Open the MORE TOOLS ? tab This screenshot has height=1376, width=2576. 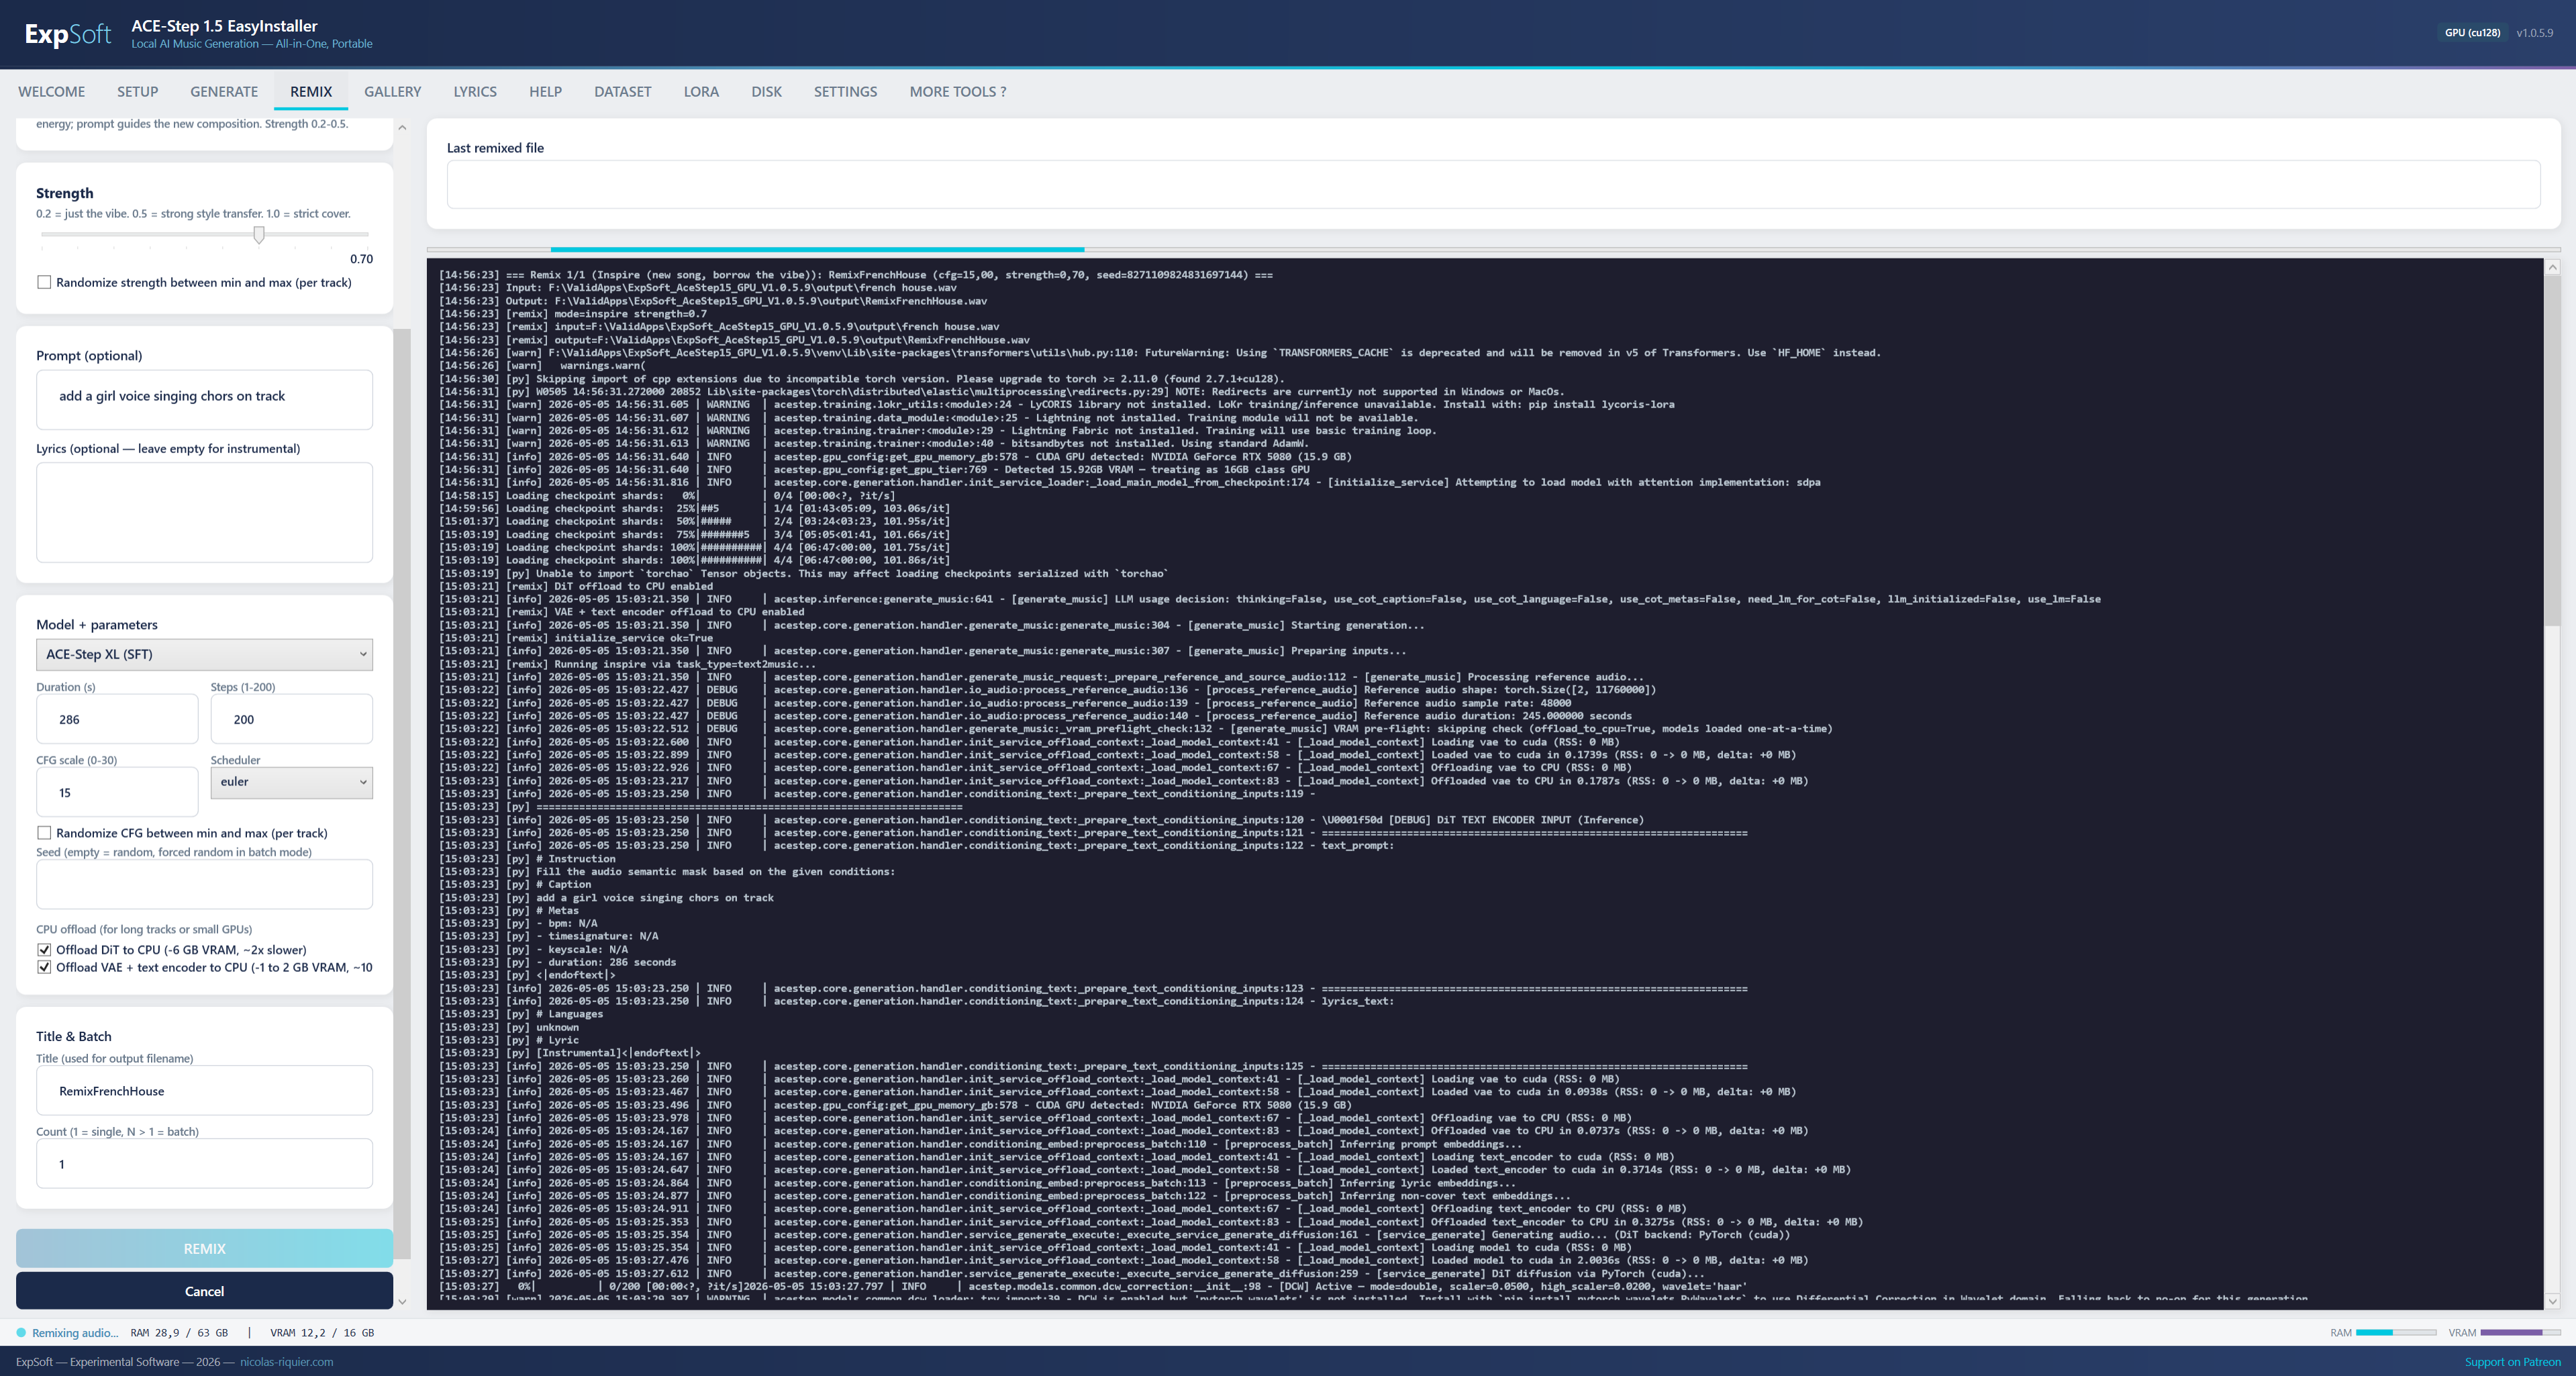point(958,91)
